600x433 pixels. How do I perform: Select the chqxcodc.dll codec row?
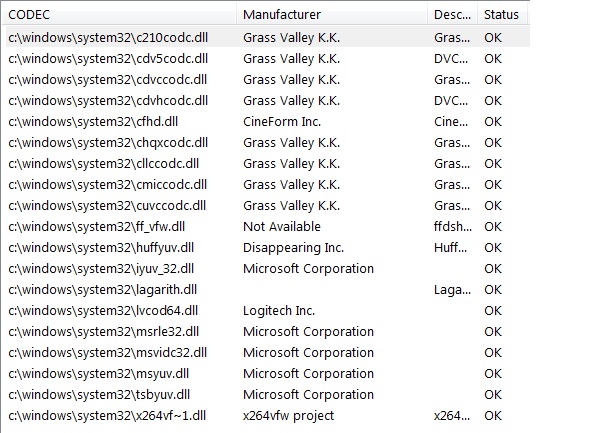click(108, 142)
